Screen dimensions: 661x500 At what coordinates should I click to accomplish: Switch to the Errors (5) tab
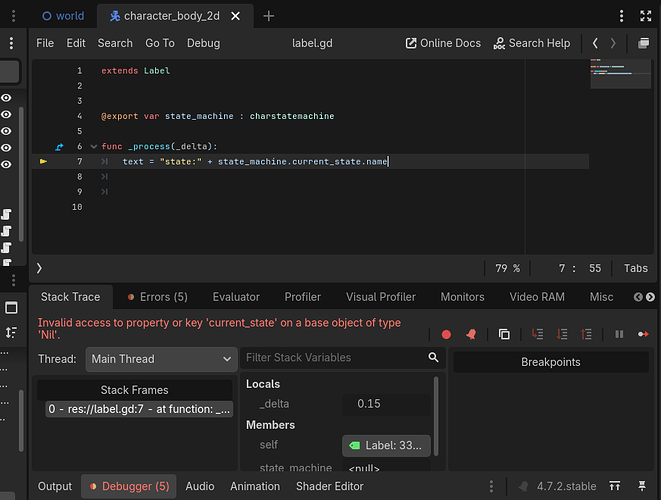pyautogui.click(x=157, y=297)
